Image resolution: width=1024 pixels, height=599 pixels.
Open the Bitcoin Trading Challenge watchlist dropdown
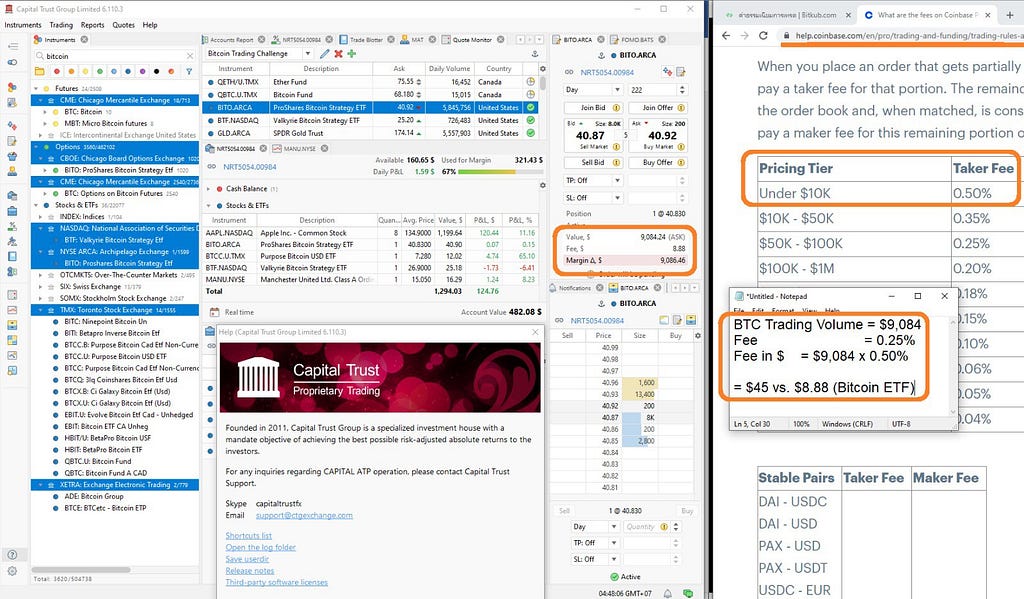(308, 54)
